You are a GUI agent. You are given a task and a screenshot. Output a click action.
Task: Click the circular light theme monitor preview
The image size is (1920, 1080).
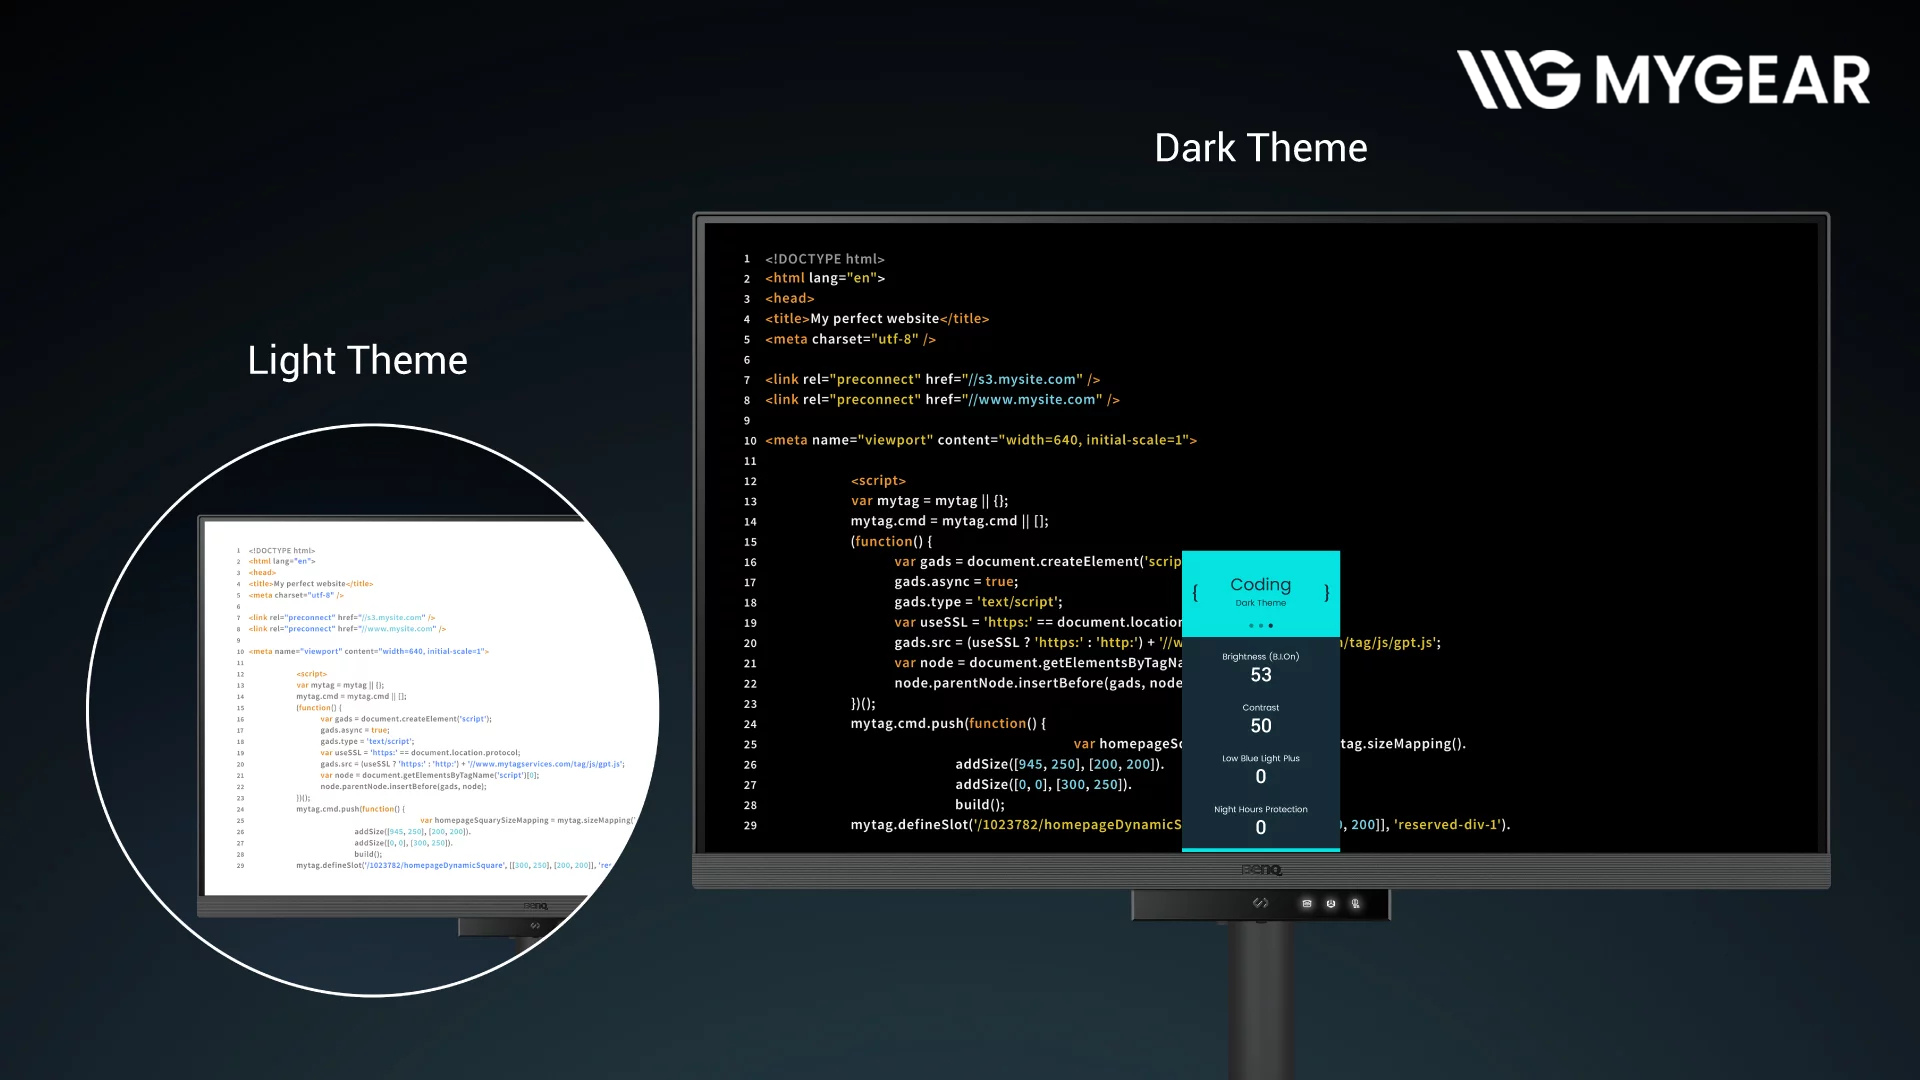click(x=373, y=710)
